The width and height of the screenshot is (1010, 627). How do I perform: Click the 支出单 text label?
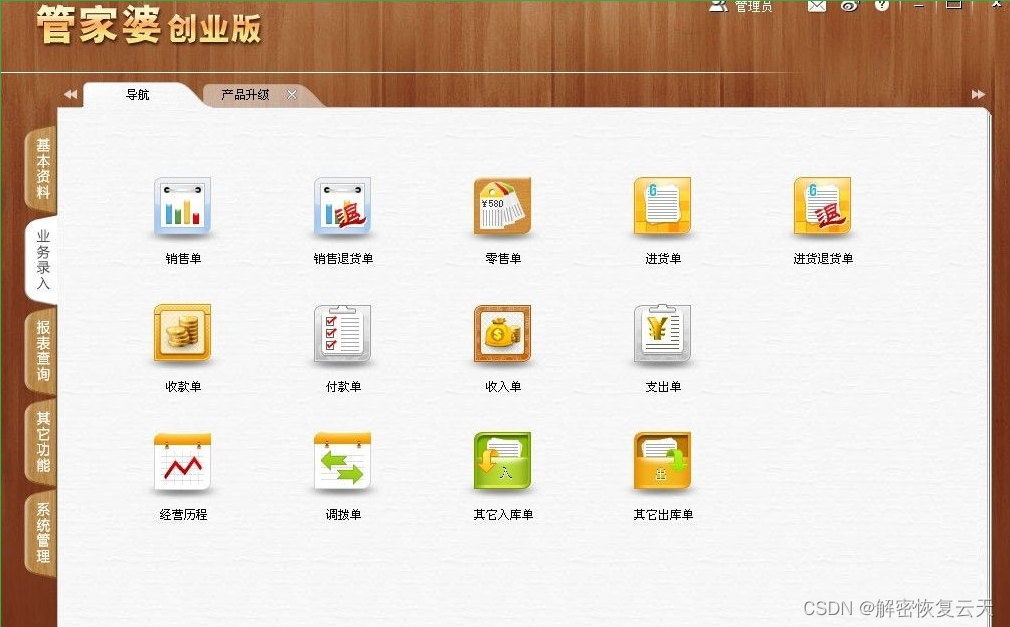point(663,387)
